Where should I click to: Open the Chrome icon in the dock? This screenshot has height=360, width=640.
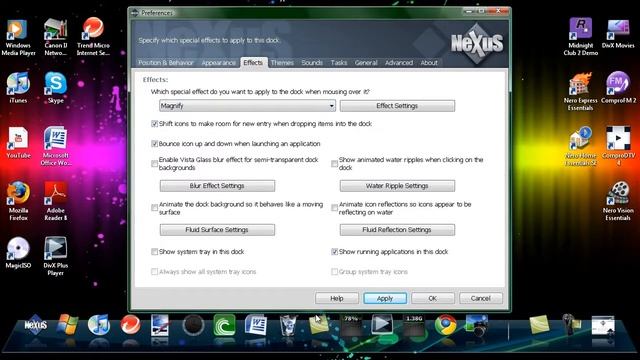coord(445,325)
